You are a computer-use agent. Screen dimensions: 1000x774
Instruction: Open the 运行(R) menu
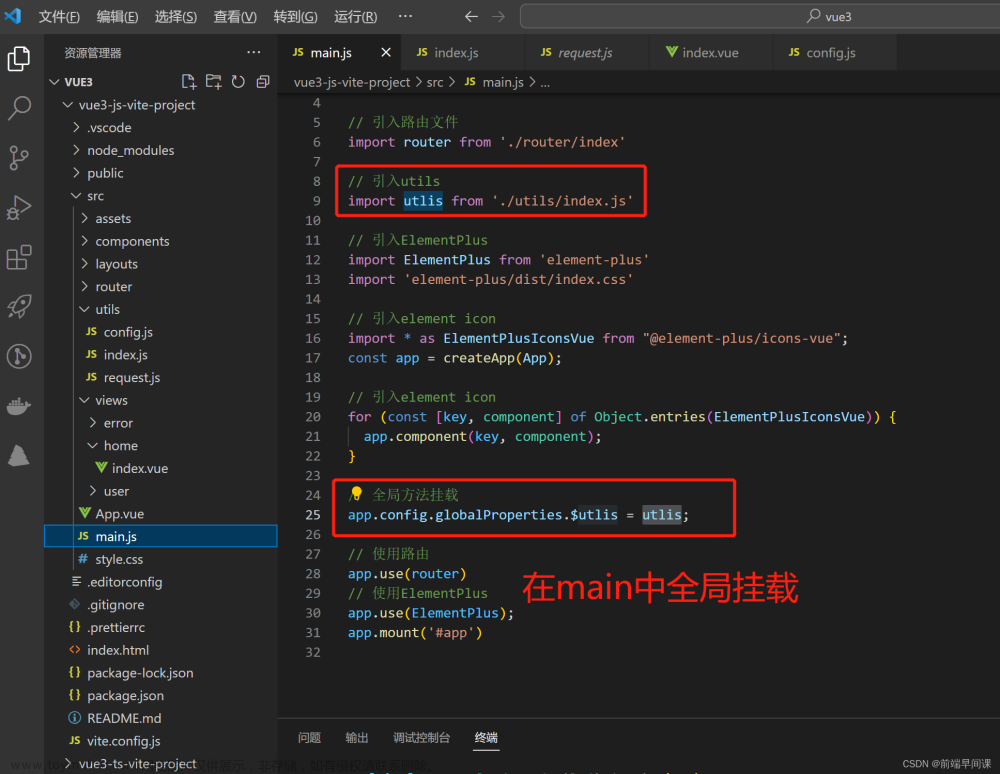point(356,17)
